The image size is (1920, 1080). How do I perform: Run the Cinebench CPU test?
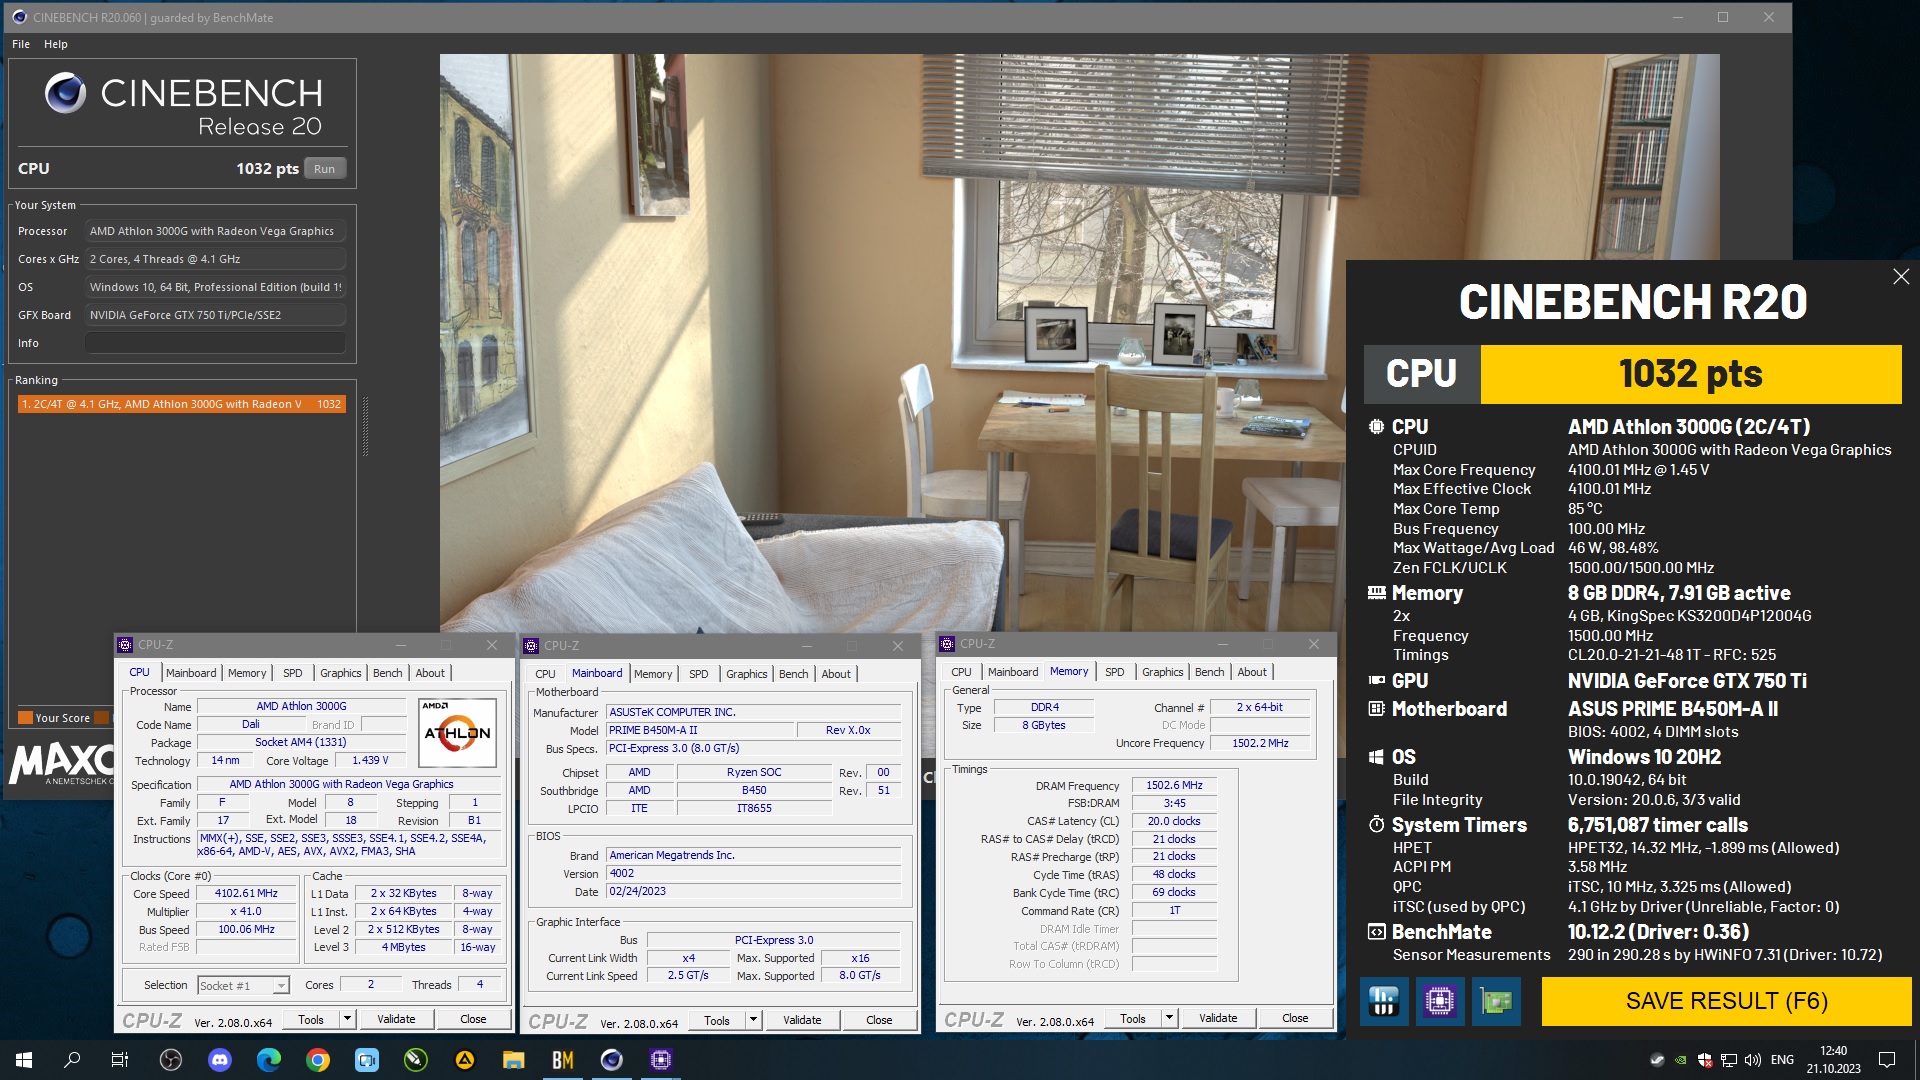pyautogui.click(x=324, y=169)
